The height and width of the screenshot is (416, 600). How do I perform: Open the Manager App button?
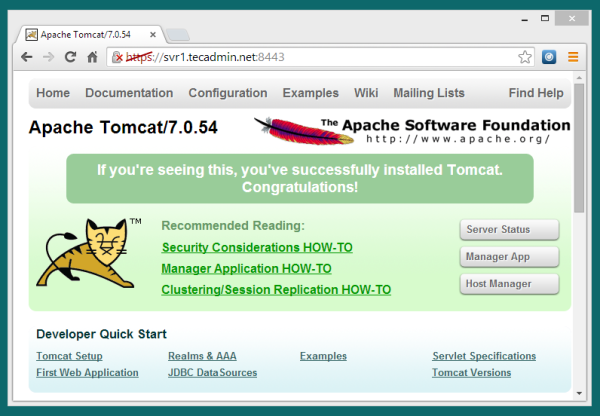[x=509, y=257]
